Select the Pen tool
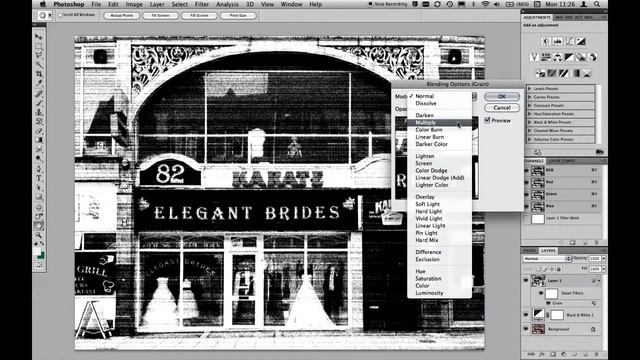This screenshot has width=640, height=360. pos(39,169)
